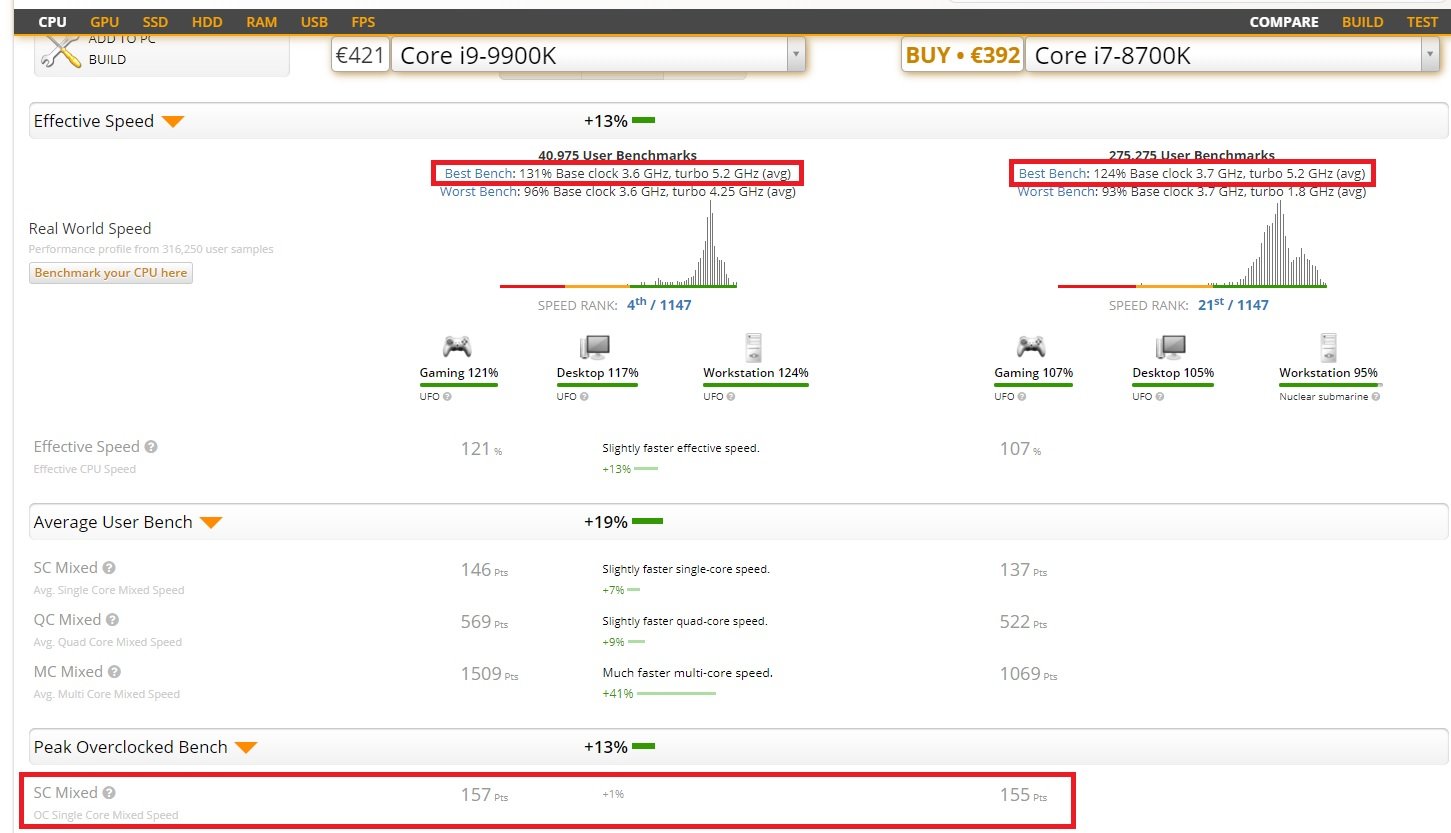Screen dimensions: 1451x833
Task: Go to the BUILD page
Action: point(1363,22)
